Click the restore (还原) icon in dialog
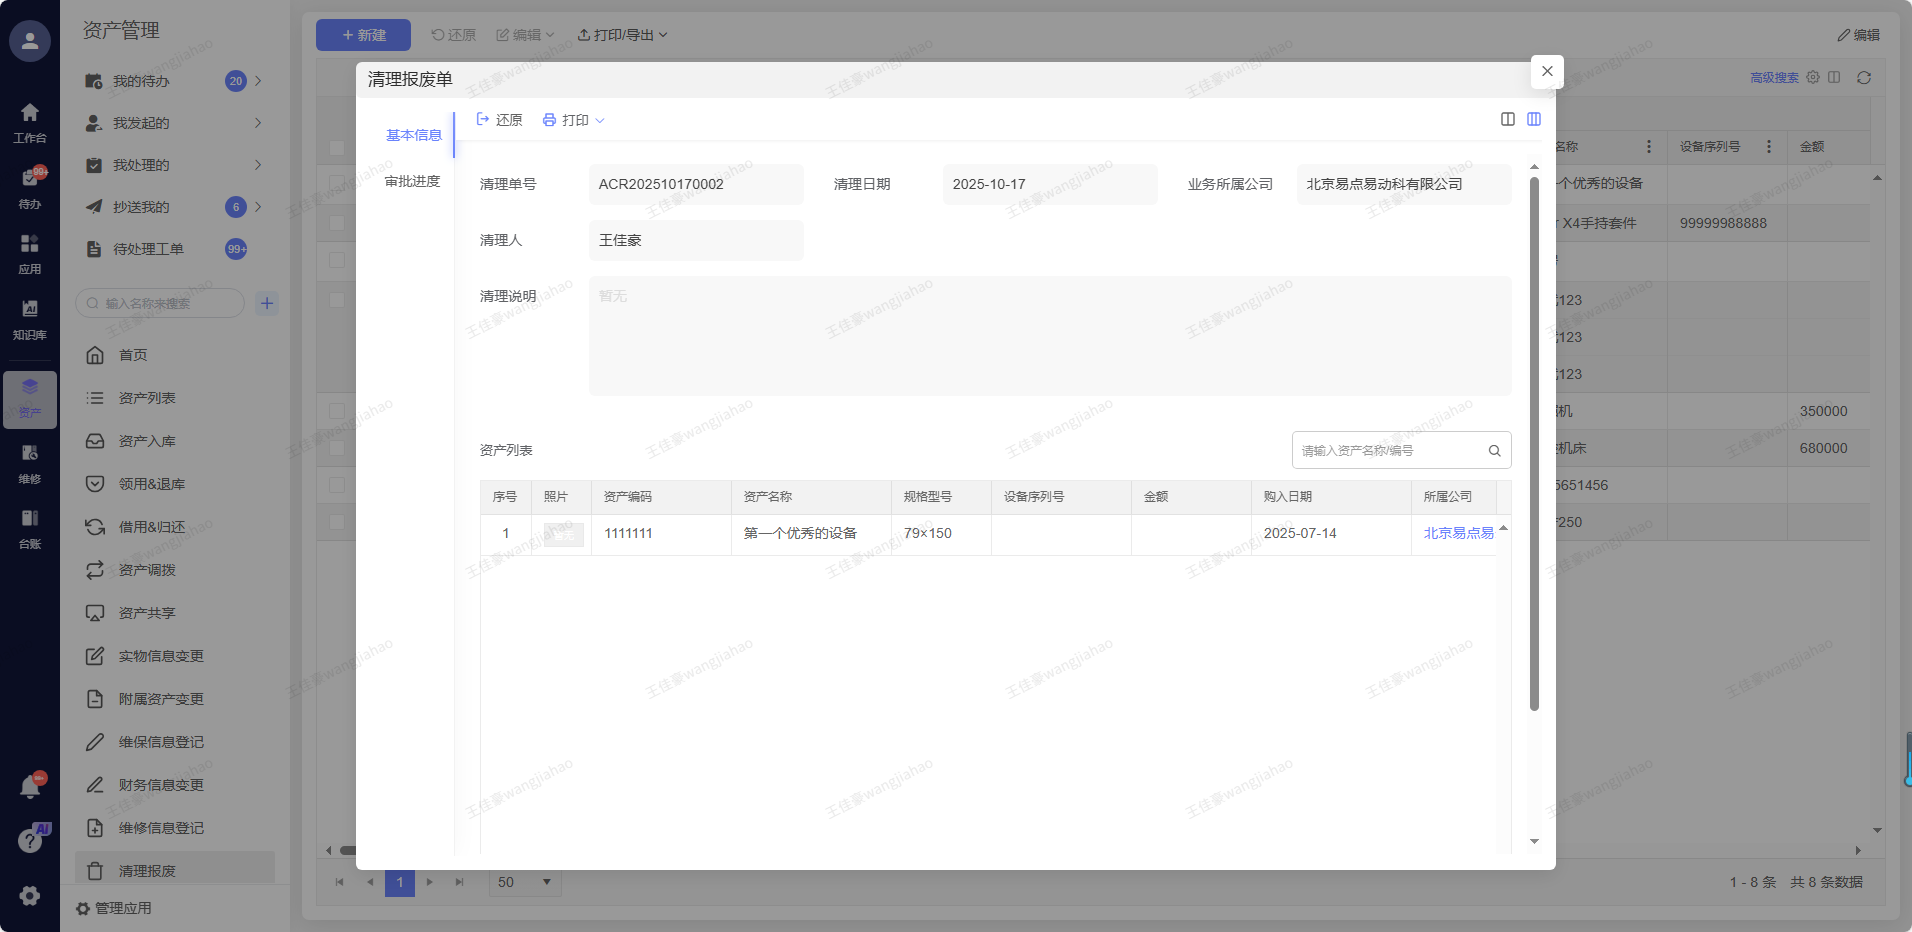This screenshot has width=1912, height=932. point(499,120)
